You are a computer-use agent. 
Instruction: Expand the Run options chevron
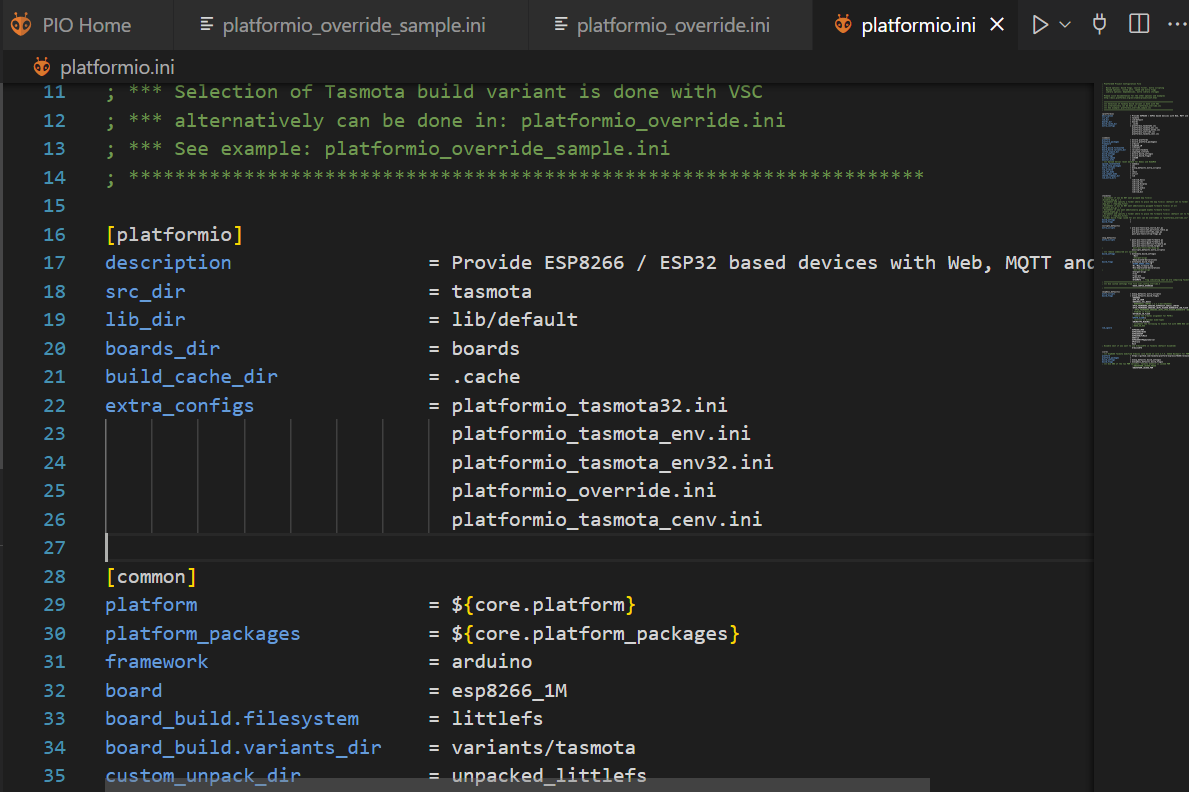tap(1065, 25)
